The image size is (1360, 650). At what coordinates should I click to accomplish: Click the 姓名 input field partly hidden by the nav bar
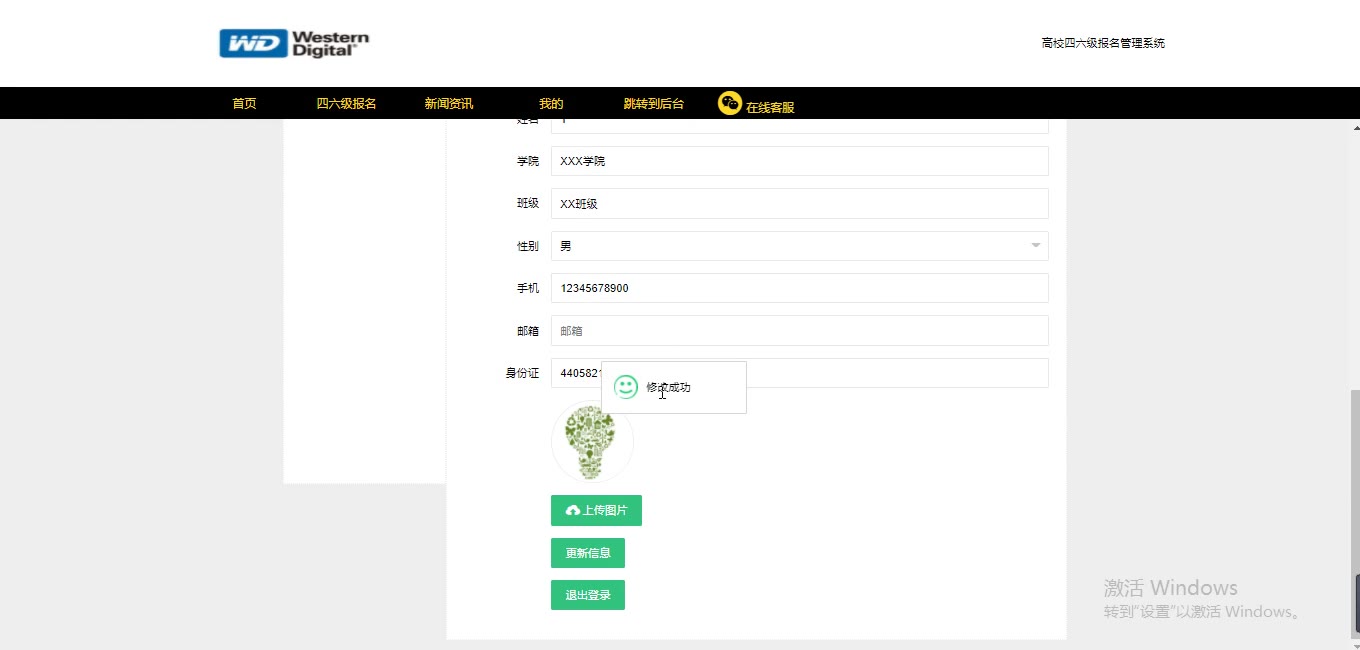[x=799, y=126]
